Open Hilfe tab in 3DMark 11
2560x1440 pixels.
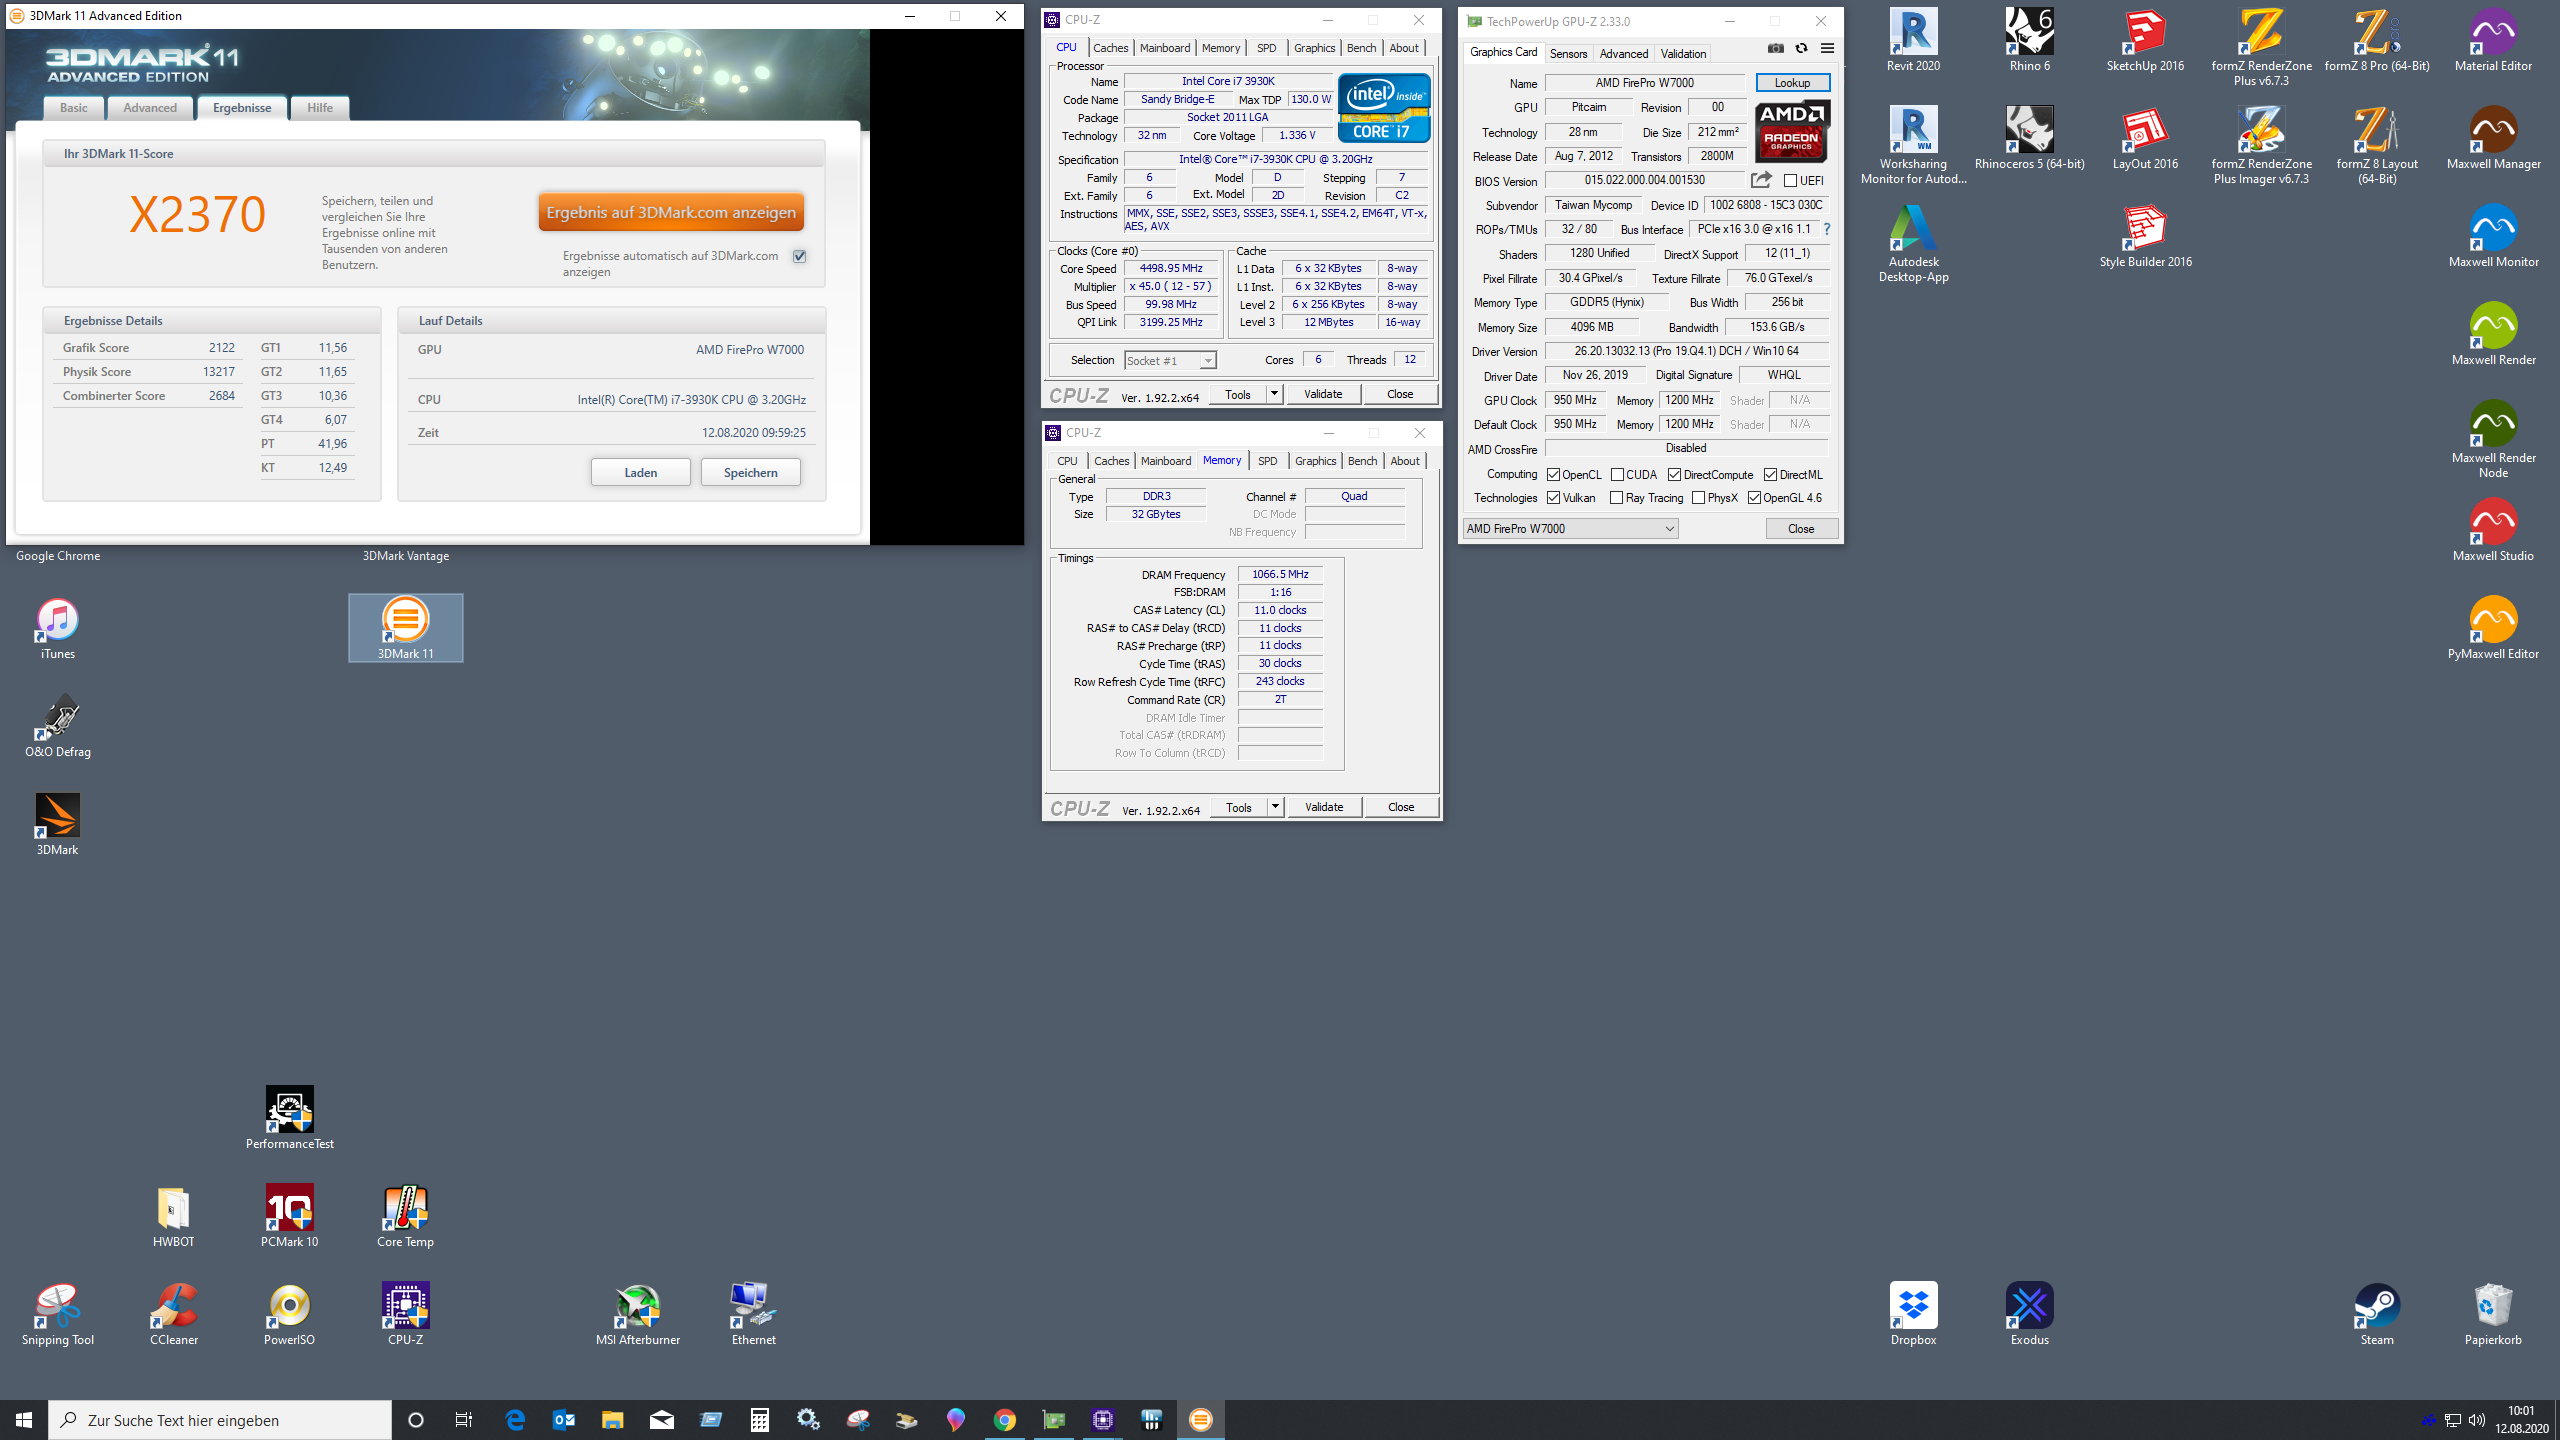click(320, 108)
